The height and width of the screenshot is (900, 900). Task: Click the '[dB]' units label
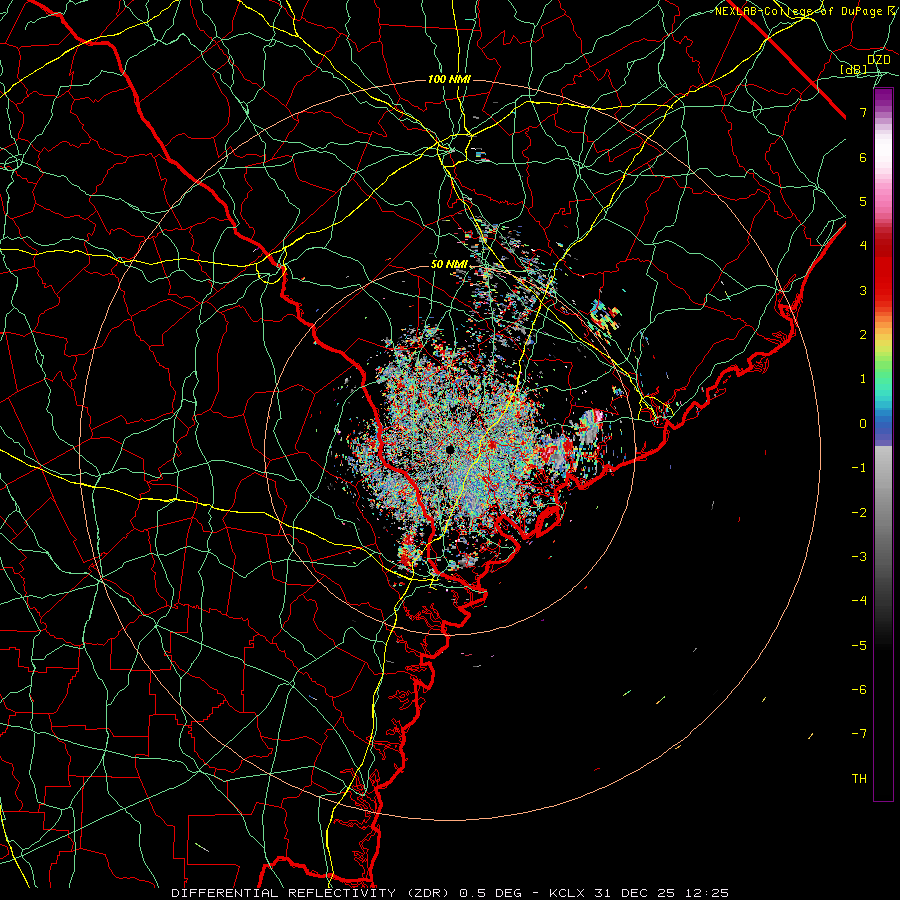point(854,70)
